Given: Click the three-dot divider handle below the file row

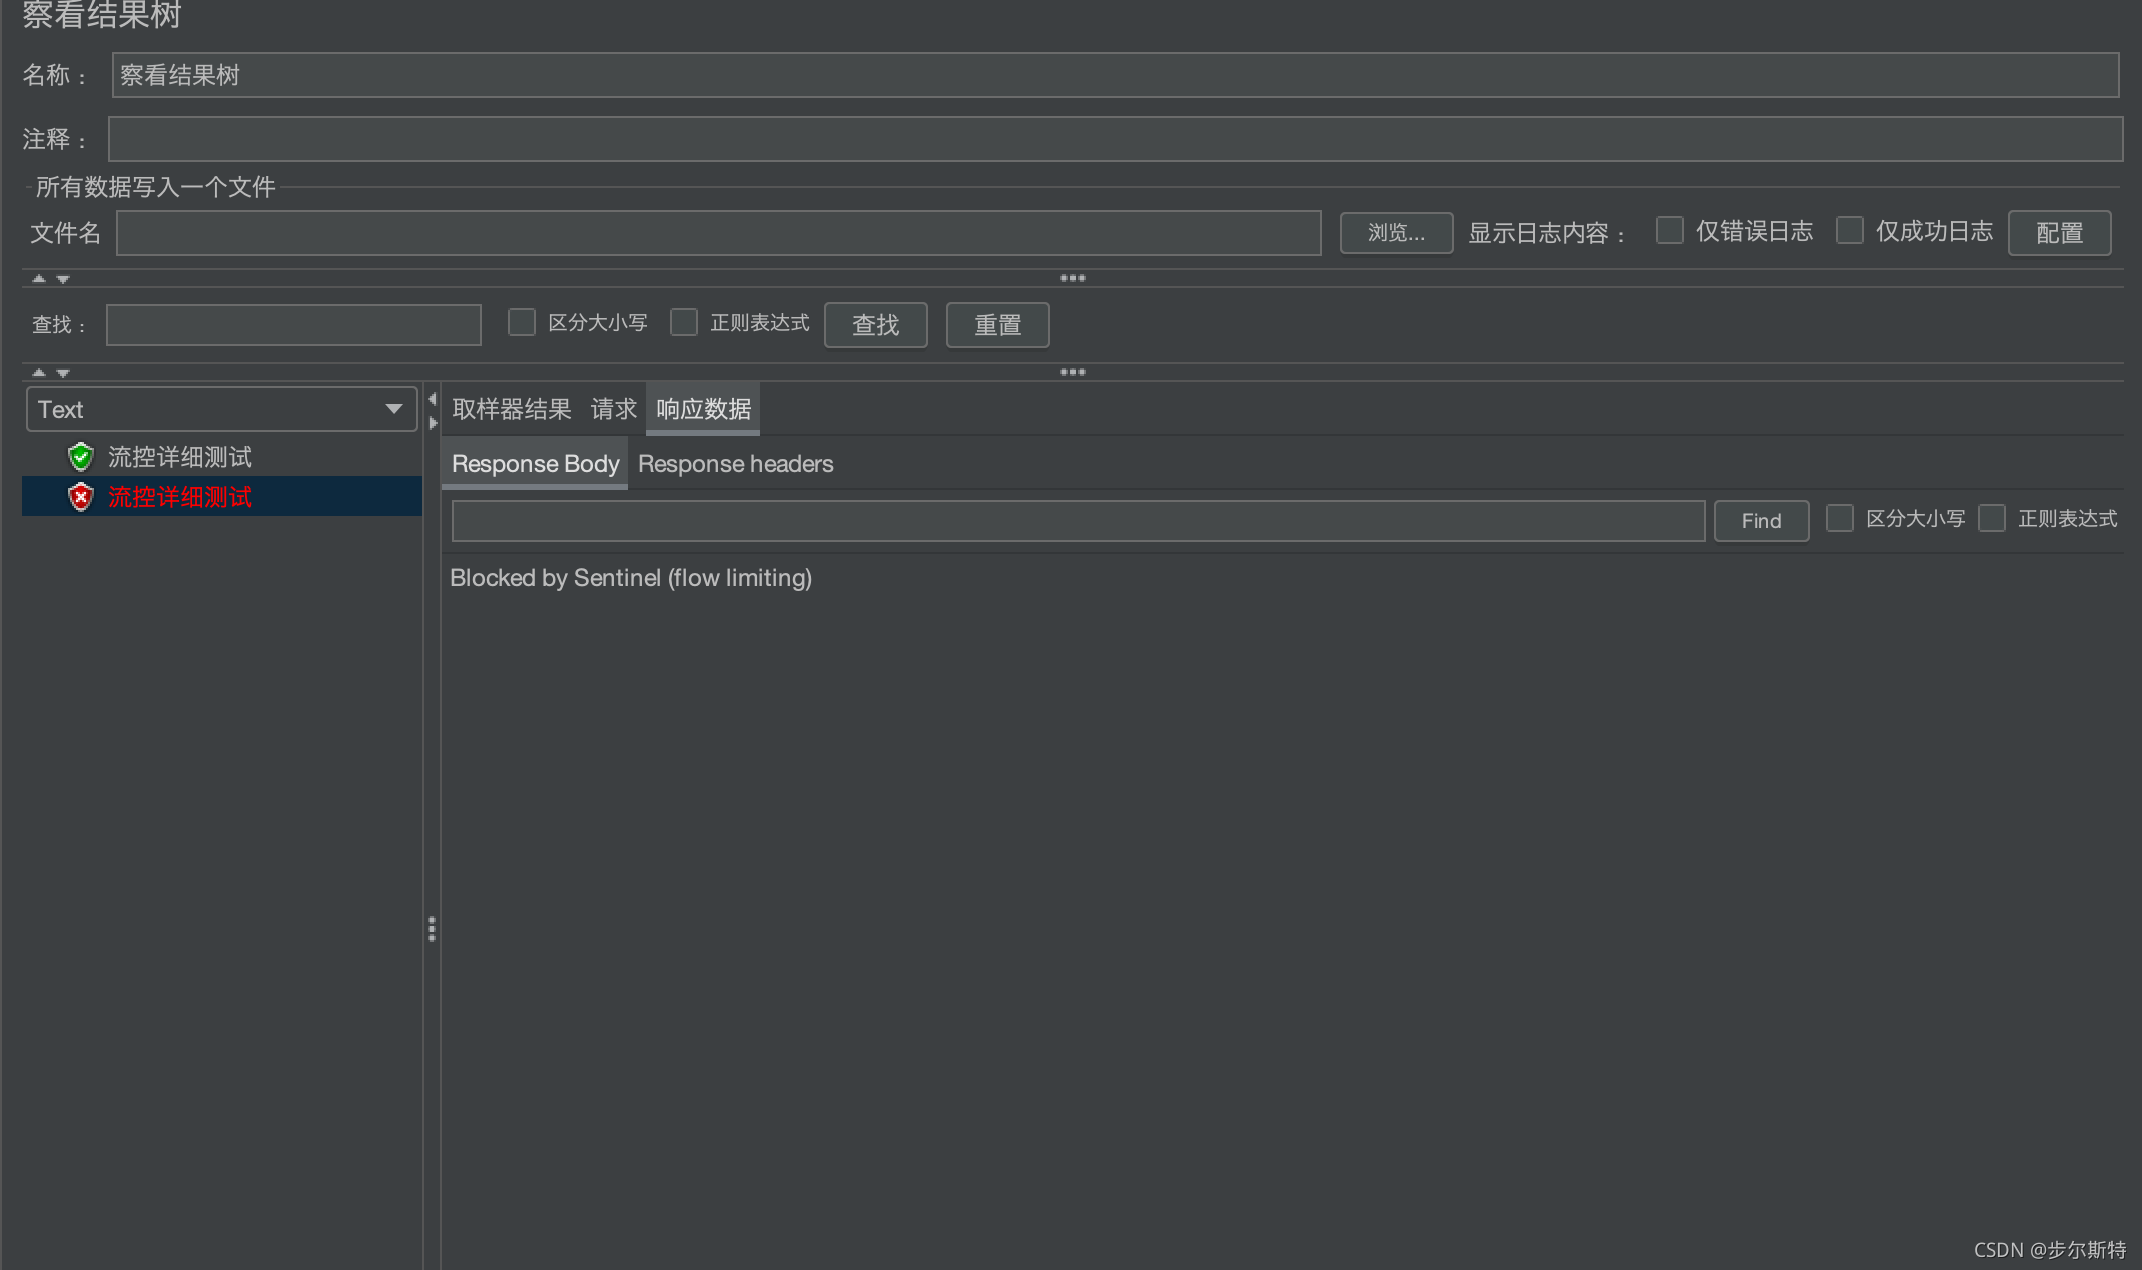Looking at the screenshot, I should tap(1072, 278).
